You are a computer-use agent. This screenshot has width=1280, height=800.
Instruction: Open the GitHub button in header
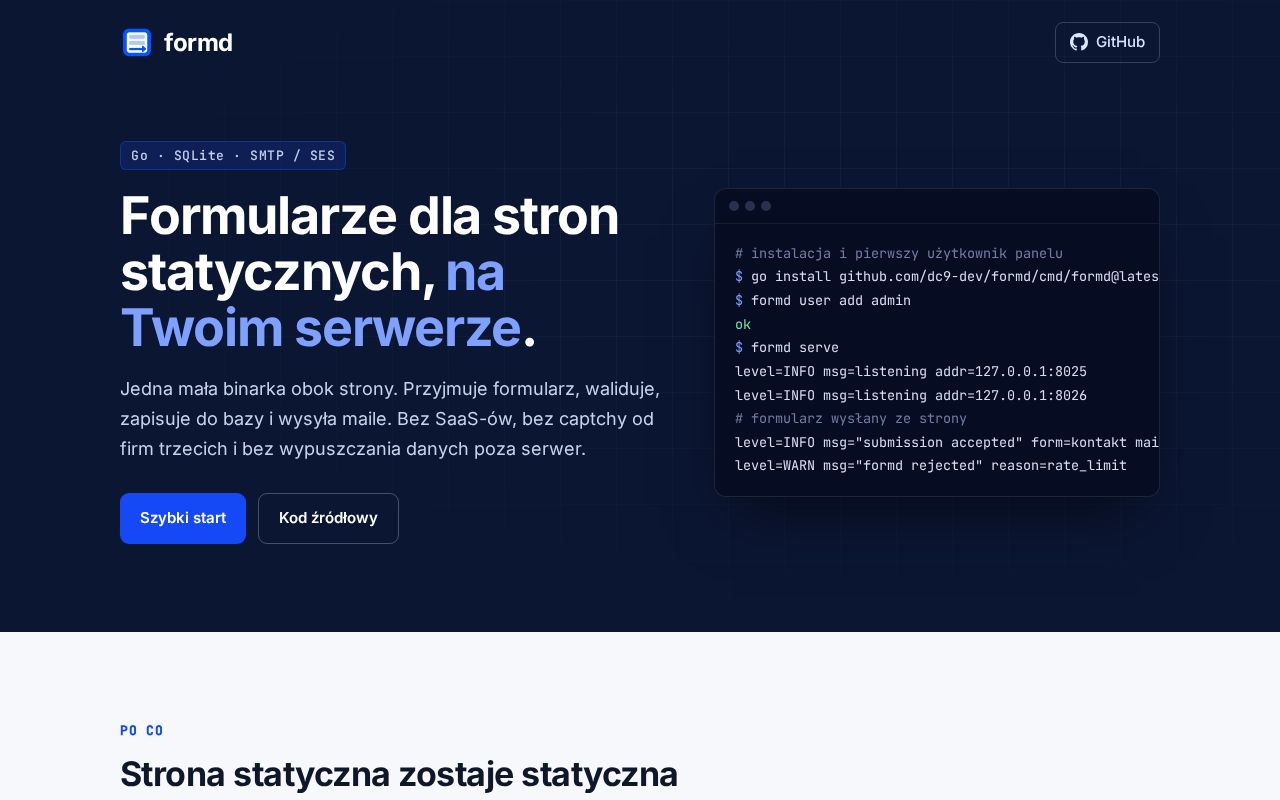tap(1107, 42)
